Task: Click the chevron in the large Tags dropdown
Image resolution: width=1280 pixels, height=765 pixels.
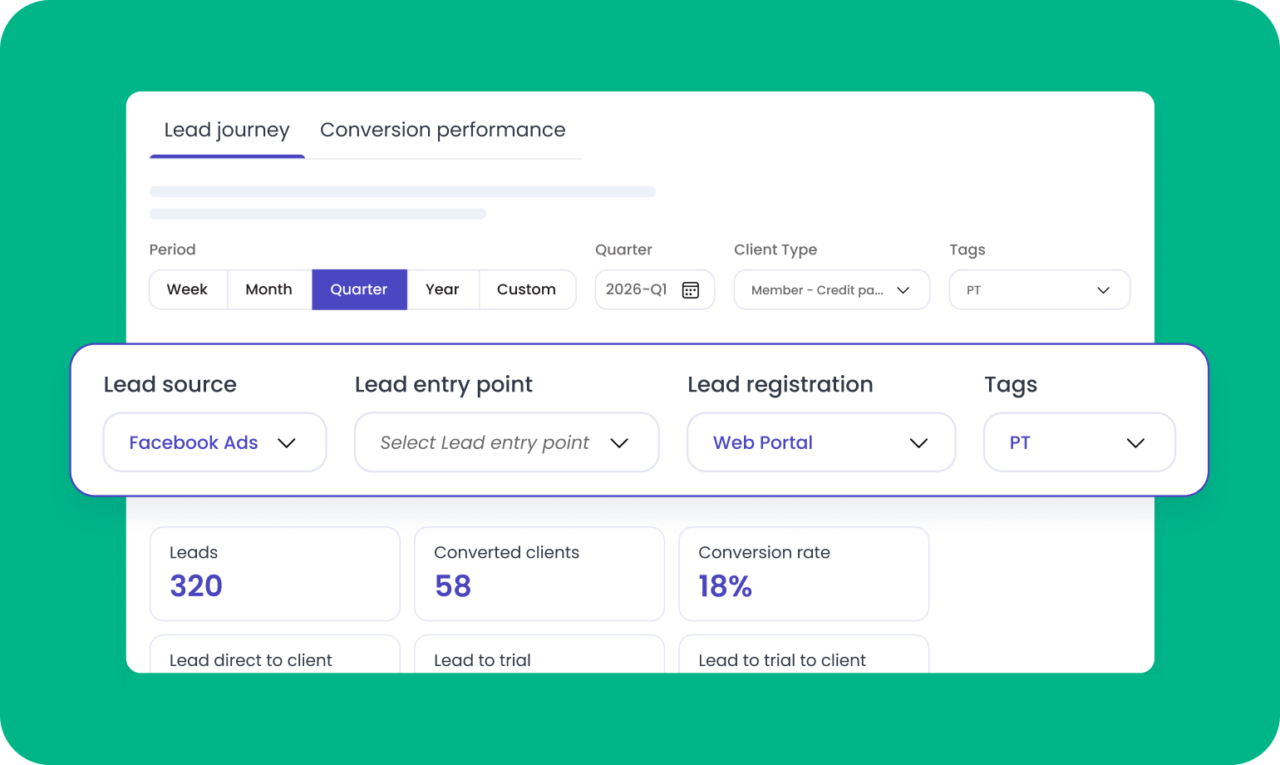Action: 1135,443
